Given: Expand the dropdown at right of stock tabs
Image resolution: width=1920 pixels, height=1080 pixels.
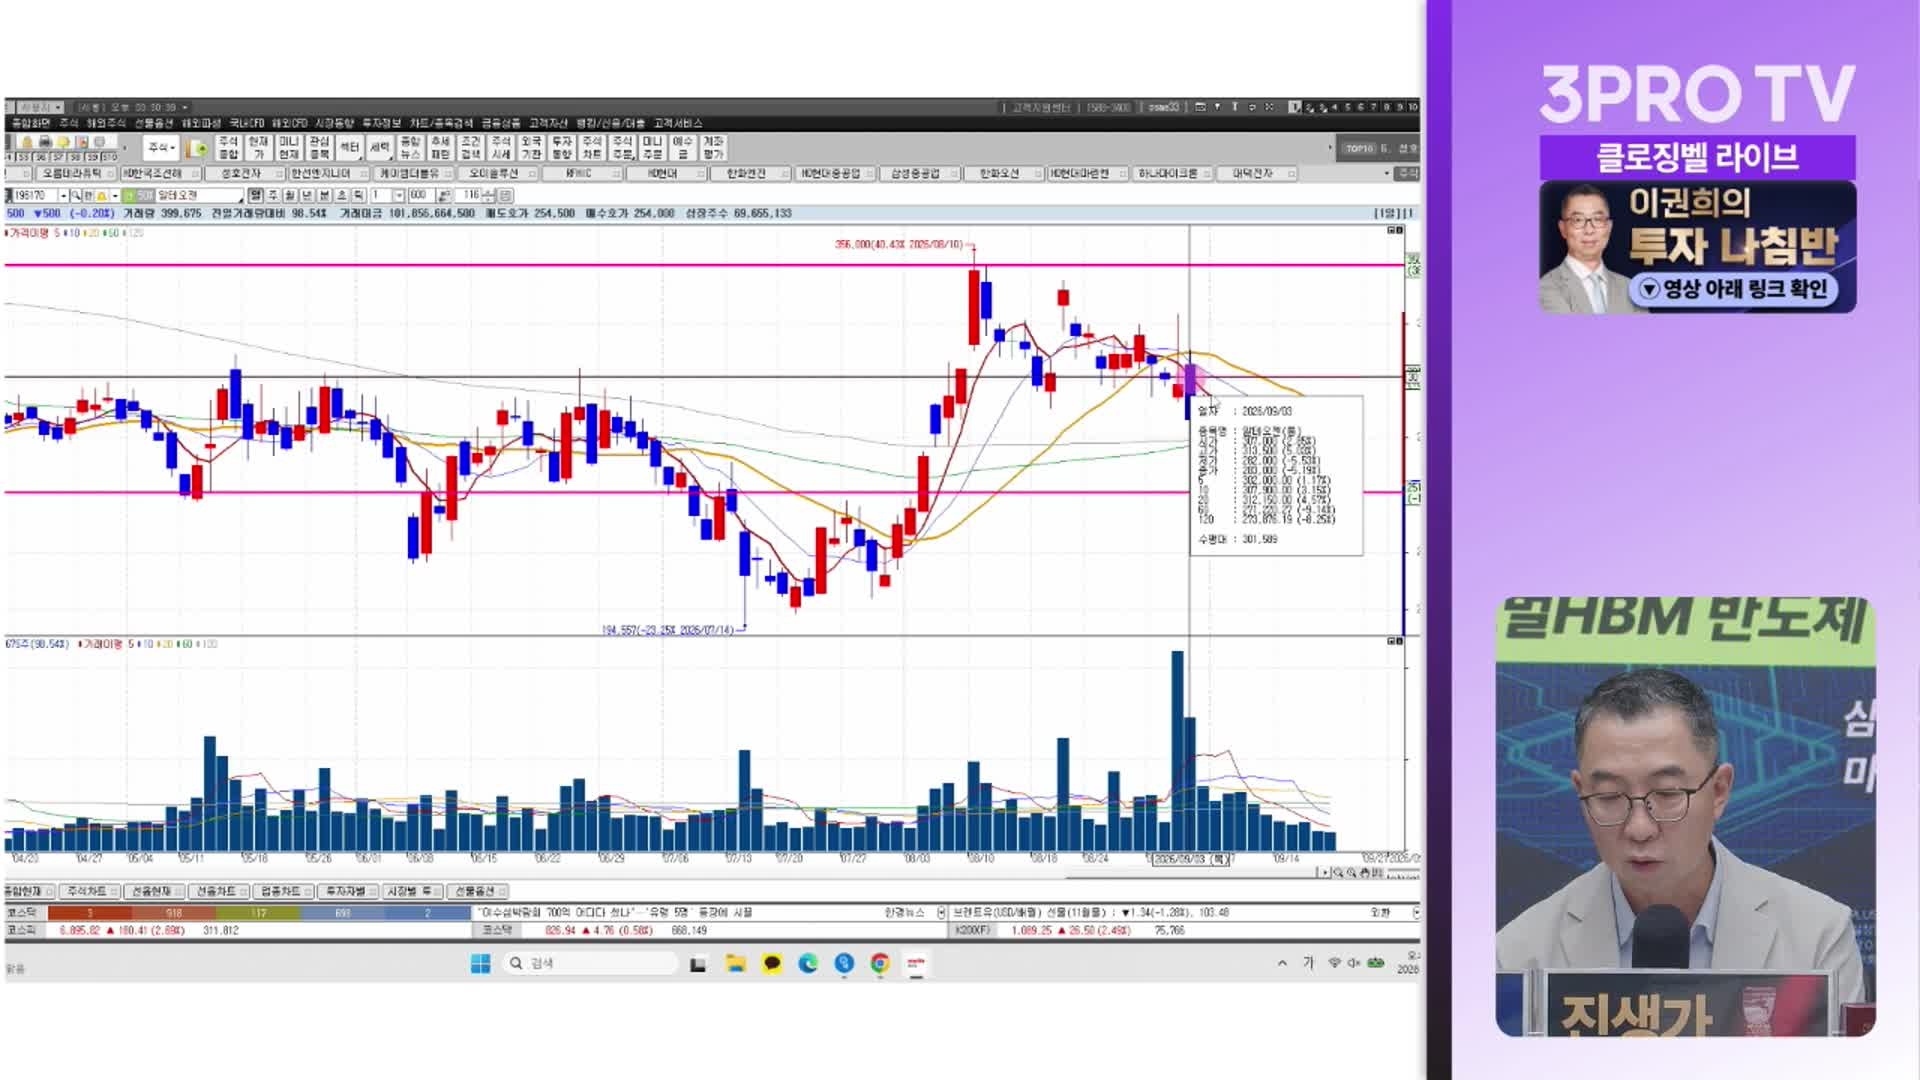Looking at the screenshot, I should [x=1387, y=174].
